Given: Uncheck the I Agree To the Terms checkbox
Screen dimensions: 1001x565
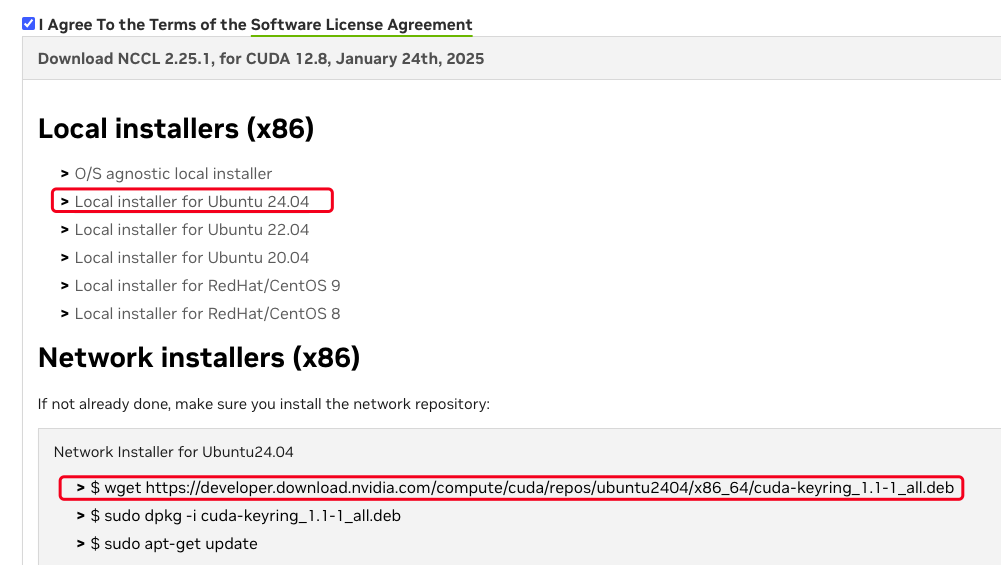Looking at the screenshot, I should pos(28,24).
